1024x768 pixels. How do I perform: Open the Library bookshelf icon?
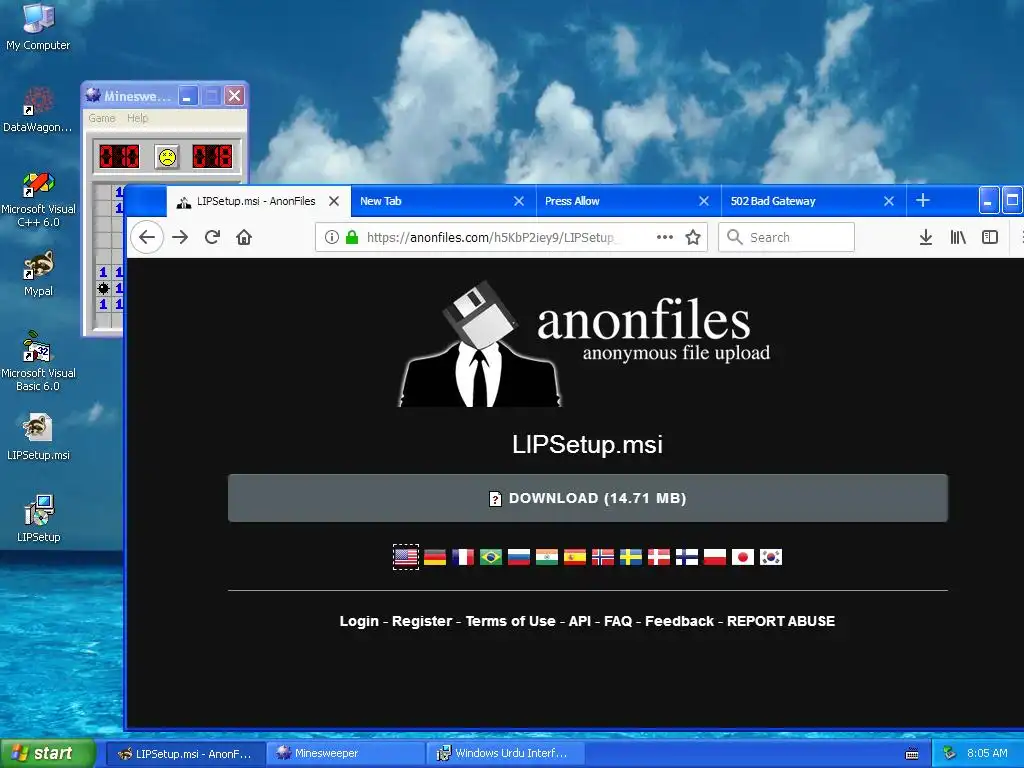(x=958, y=237)
